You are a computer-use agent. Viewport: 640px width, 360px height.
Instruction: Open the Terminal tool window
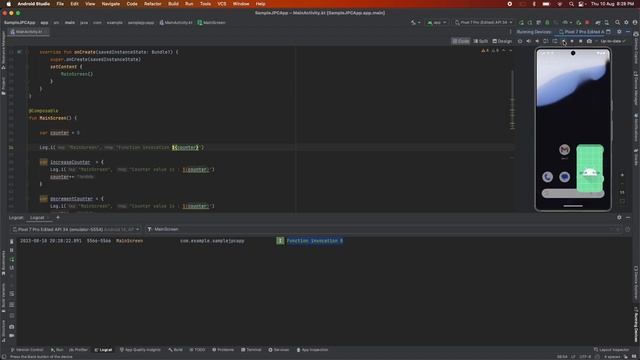[x=251, y=350]
